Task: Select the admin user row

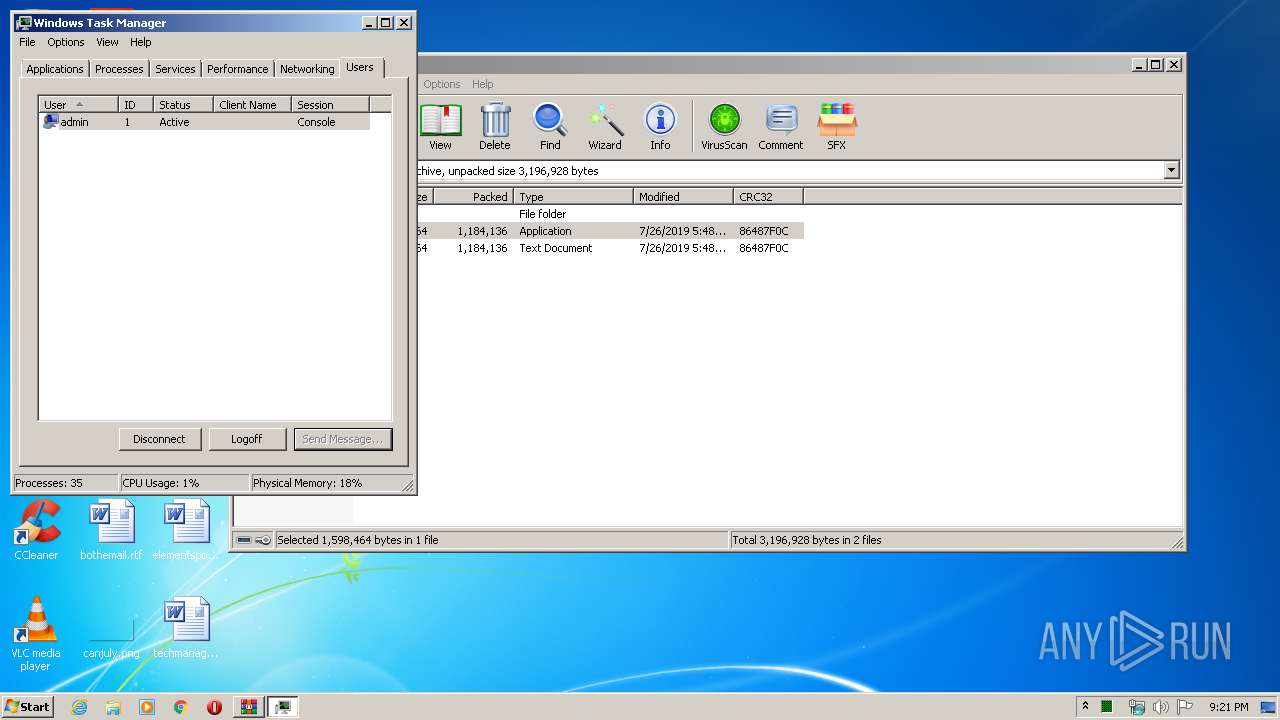Action: click(204, 122)
